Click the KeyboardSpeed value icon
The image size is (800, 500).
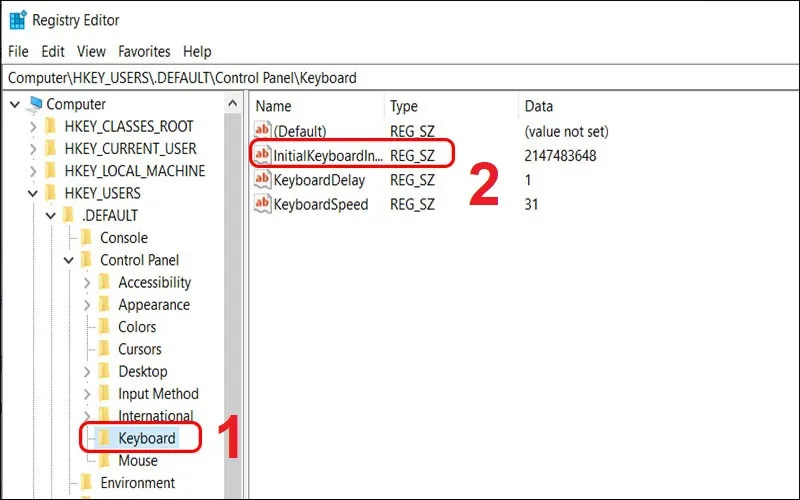coord(263,204)
